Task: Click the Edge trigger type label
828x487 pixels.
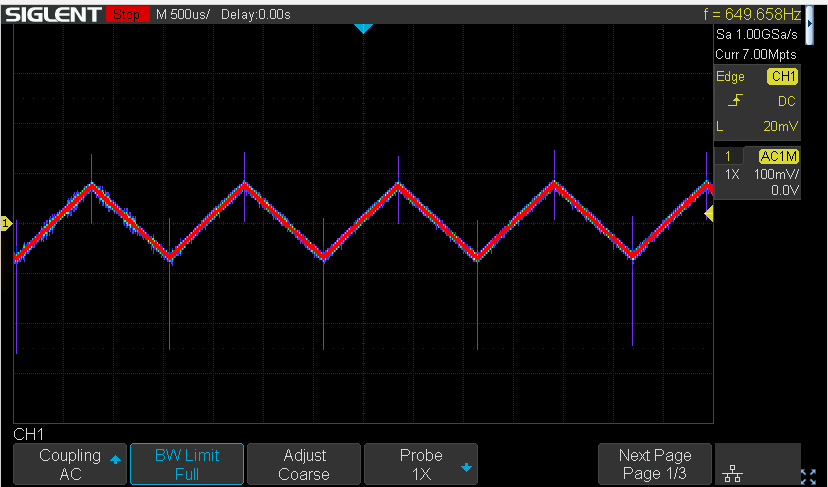Action: [x=730, y=77]
